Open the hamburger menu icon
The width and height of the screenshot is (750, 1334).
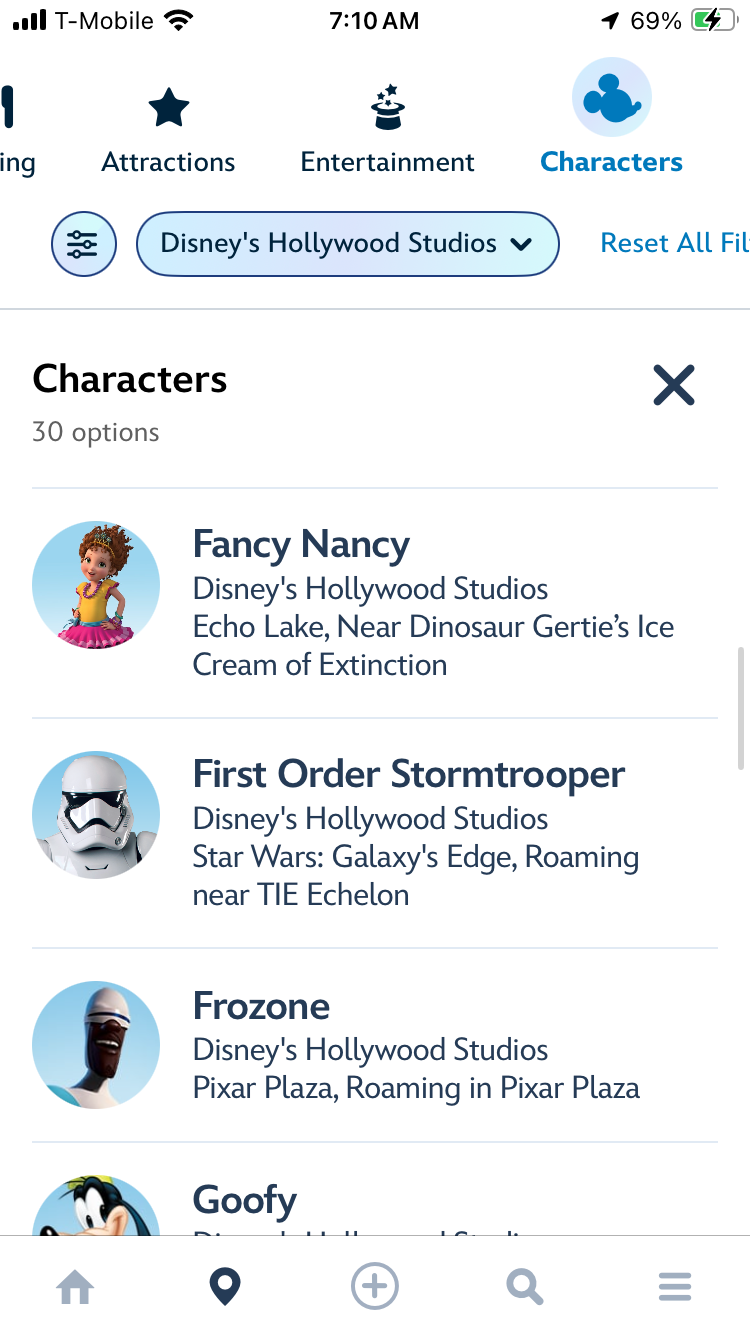(x=675, y=1286)
